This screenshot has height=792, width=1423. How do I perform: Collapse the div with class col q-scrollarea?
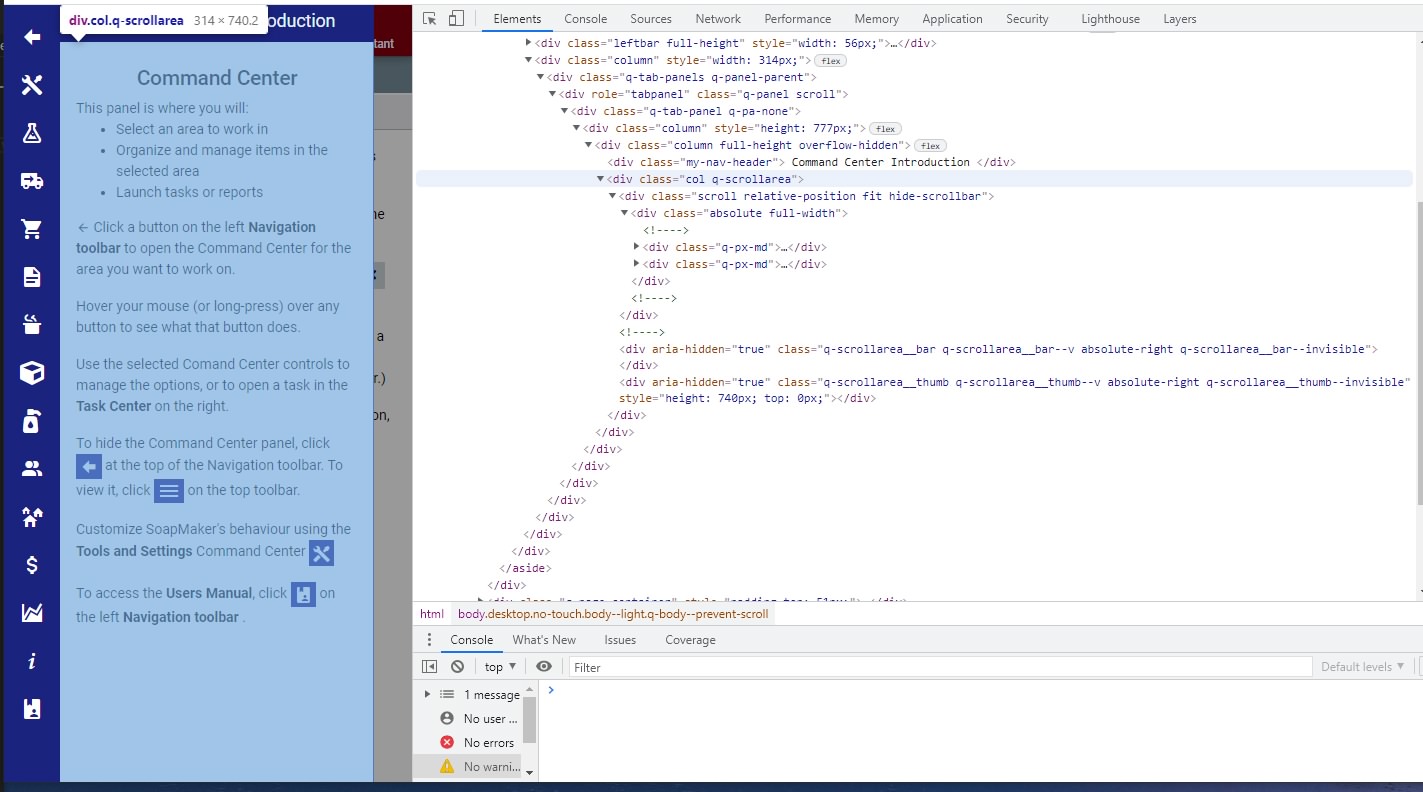600,178
